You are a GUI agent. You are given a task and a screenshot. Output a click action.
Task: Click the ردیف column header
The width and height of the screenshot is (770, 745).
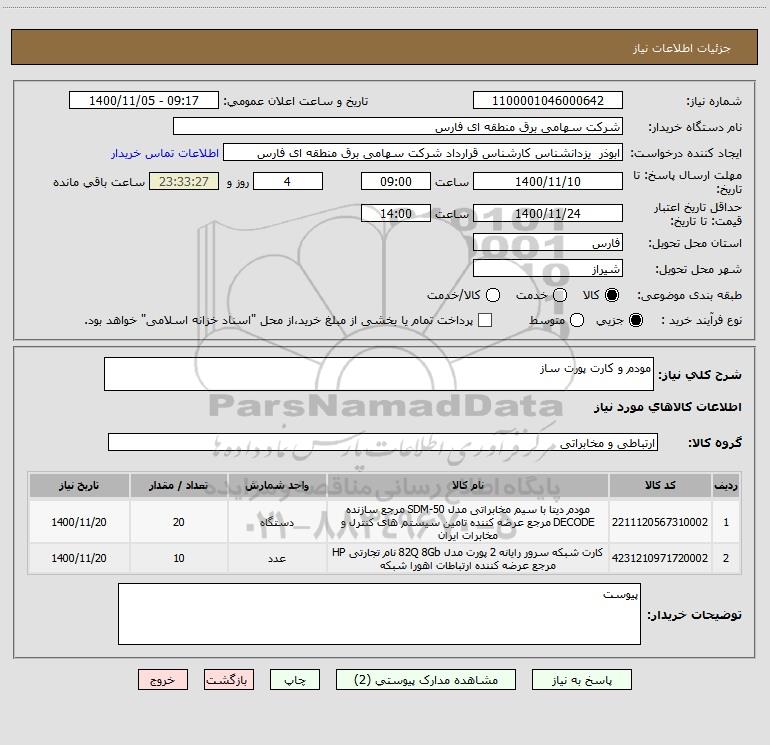[x=726, y=486]
